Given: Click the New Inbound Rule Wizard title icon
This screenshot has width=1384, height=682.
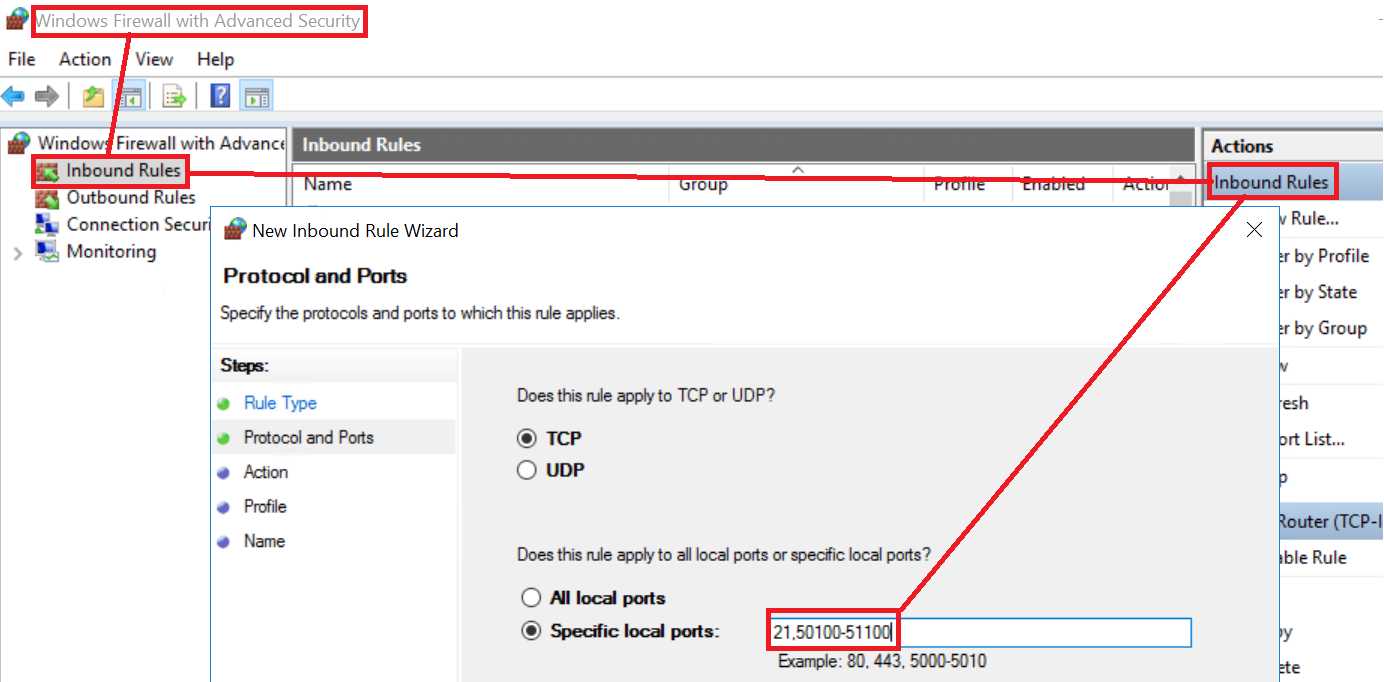Looking at the screenshot, I should 235,230.
